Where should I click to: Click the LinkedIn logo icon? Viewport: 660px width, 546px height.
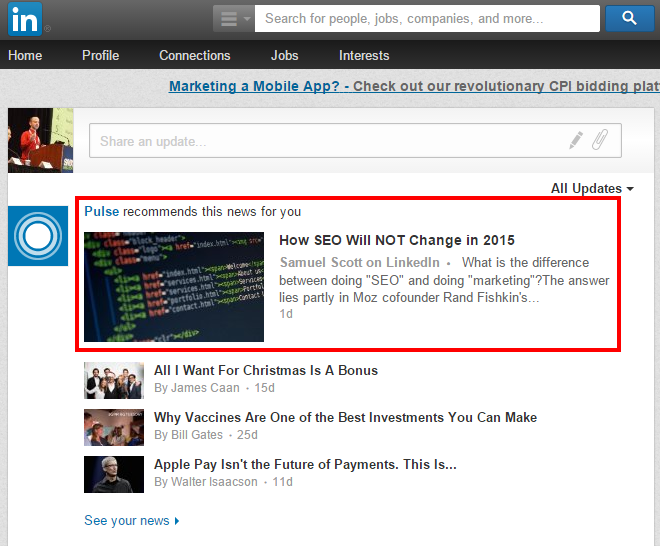pos(25,19)
